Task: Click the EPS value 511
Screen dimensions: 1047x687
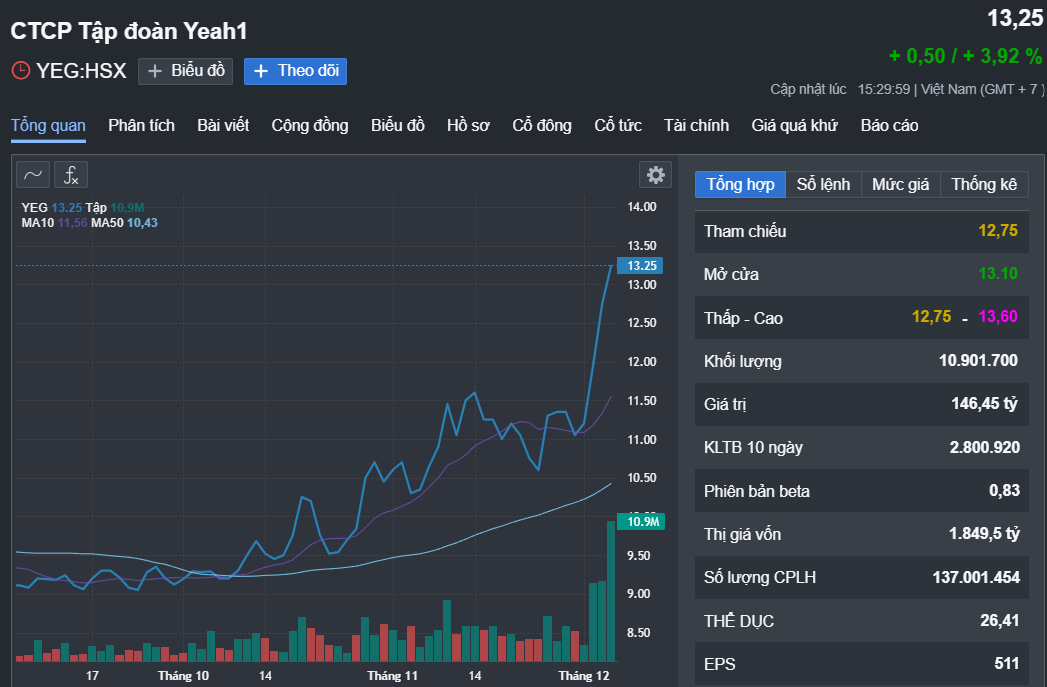Action: 1006,664
